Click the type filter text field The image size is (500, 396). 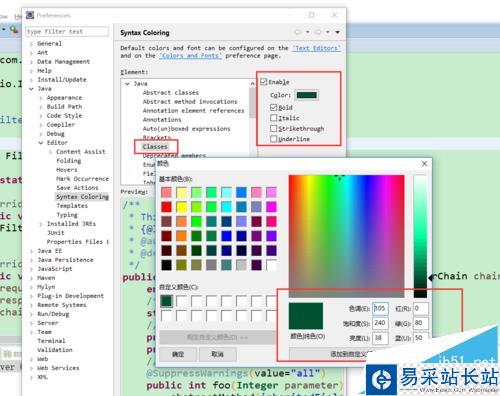coord(67,32)
